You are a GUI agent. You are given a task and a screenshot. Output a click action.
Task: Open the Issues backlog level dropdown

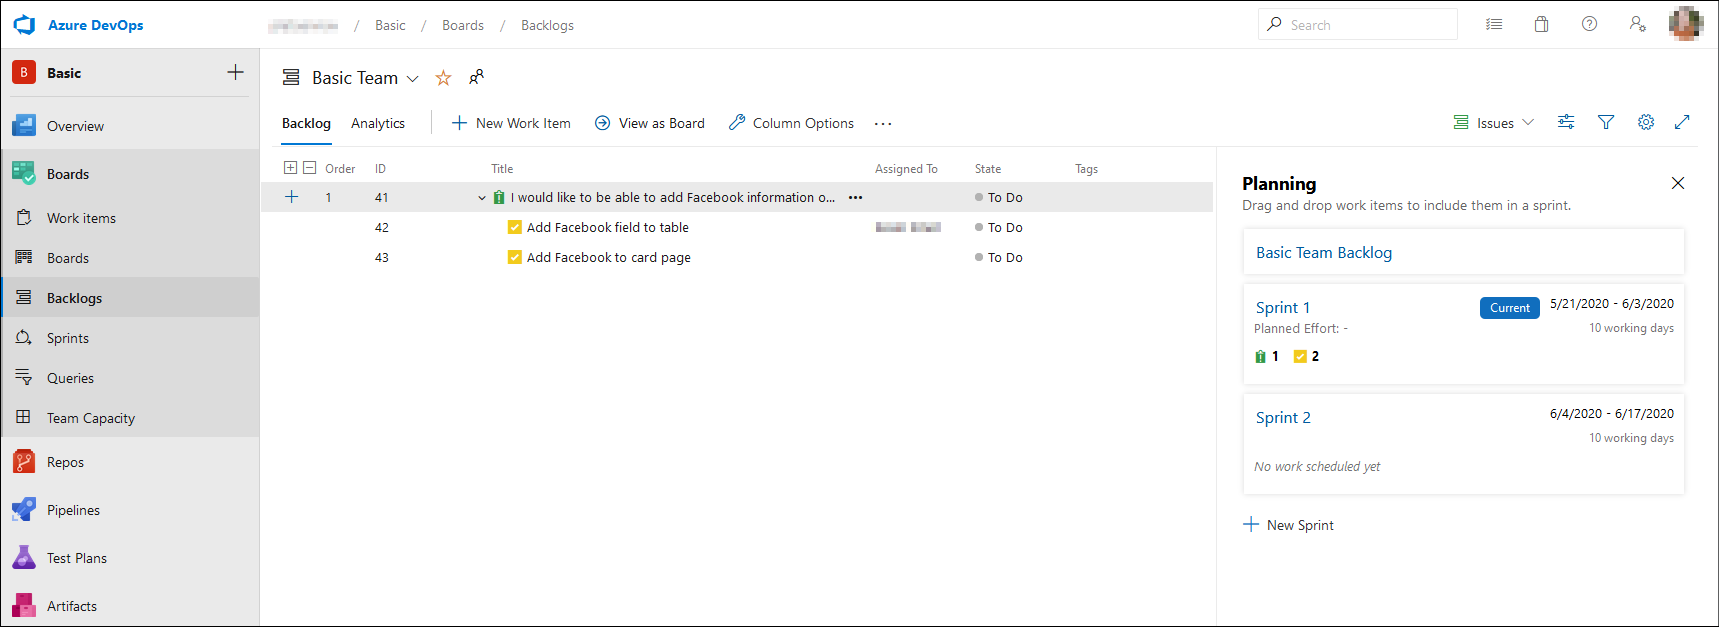coord(1493,123)
